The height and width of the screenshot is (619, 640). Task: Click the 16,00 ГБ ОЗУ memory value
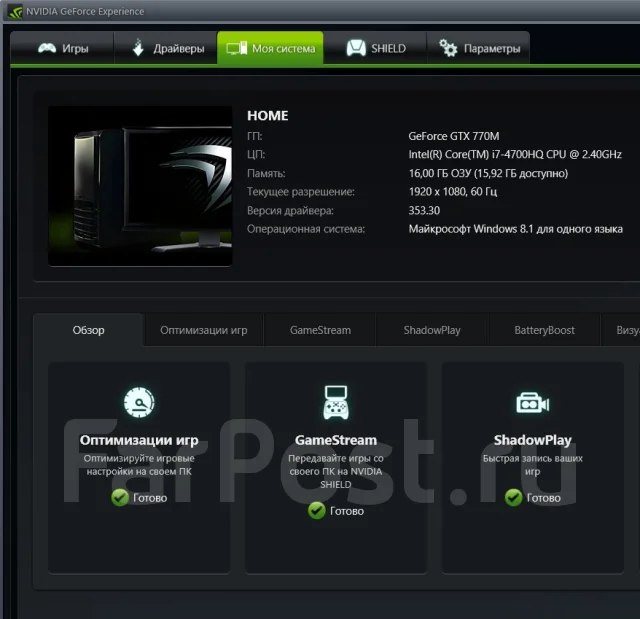coord(488,173)
